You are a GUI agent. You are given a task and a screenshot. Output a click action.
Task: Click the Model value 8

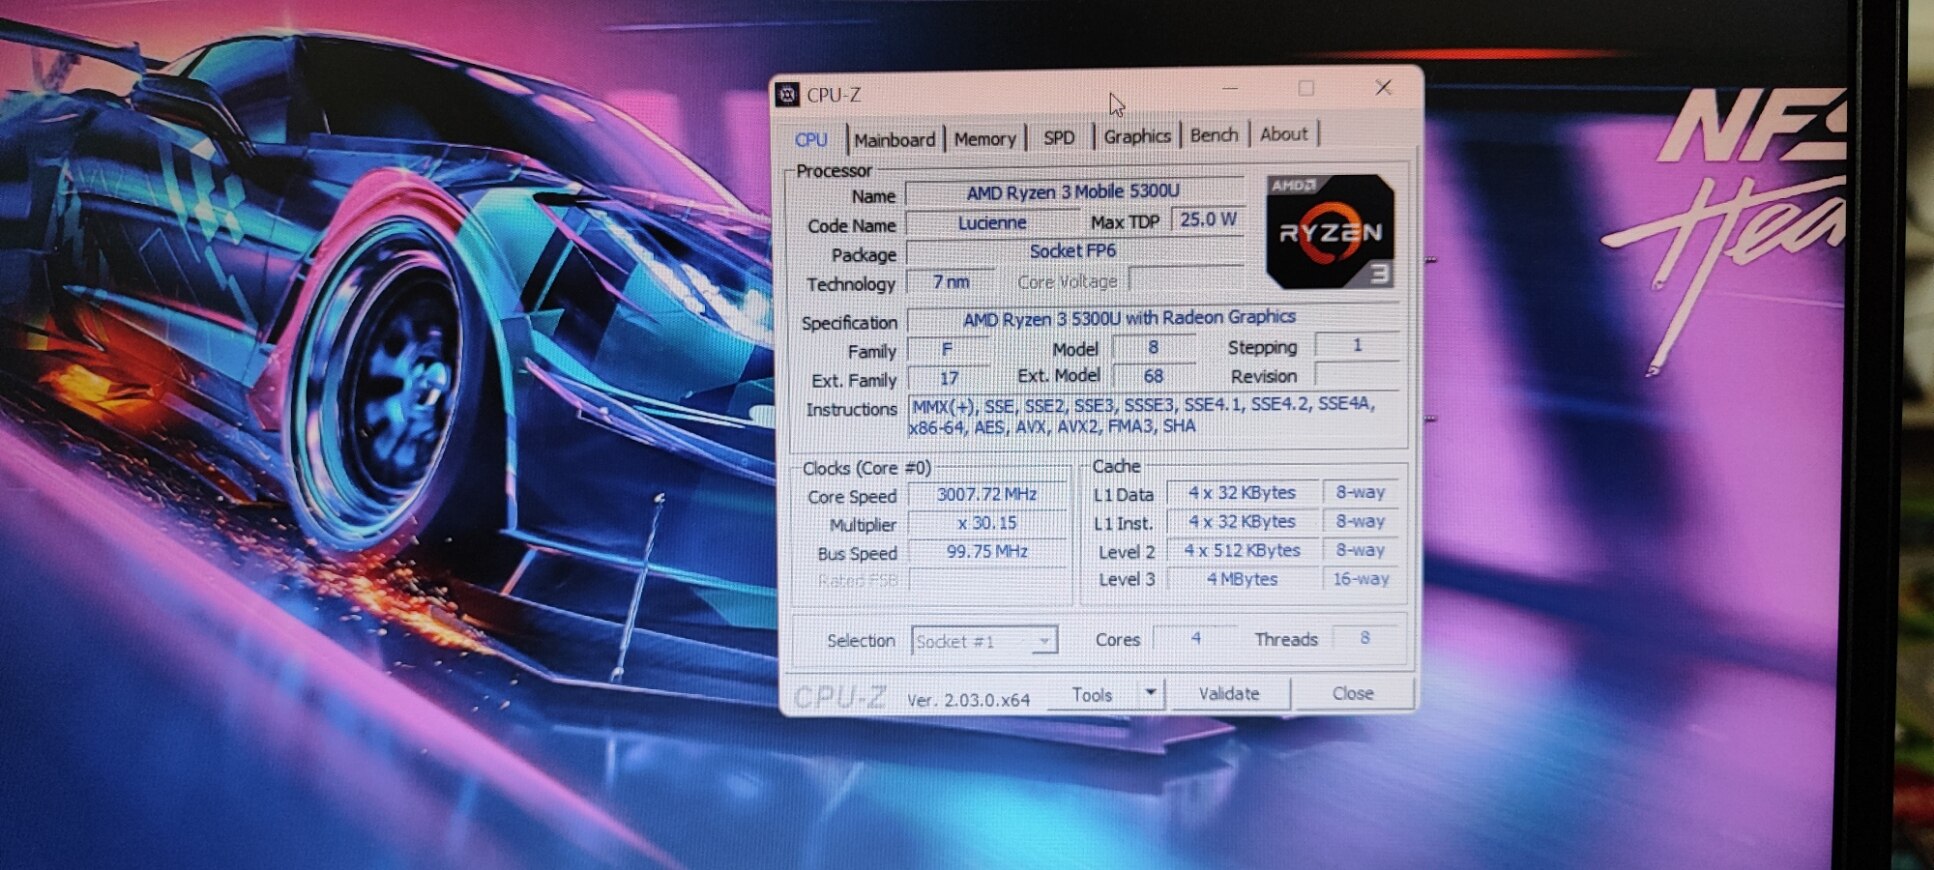1153,348
